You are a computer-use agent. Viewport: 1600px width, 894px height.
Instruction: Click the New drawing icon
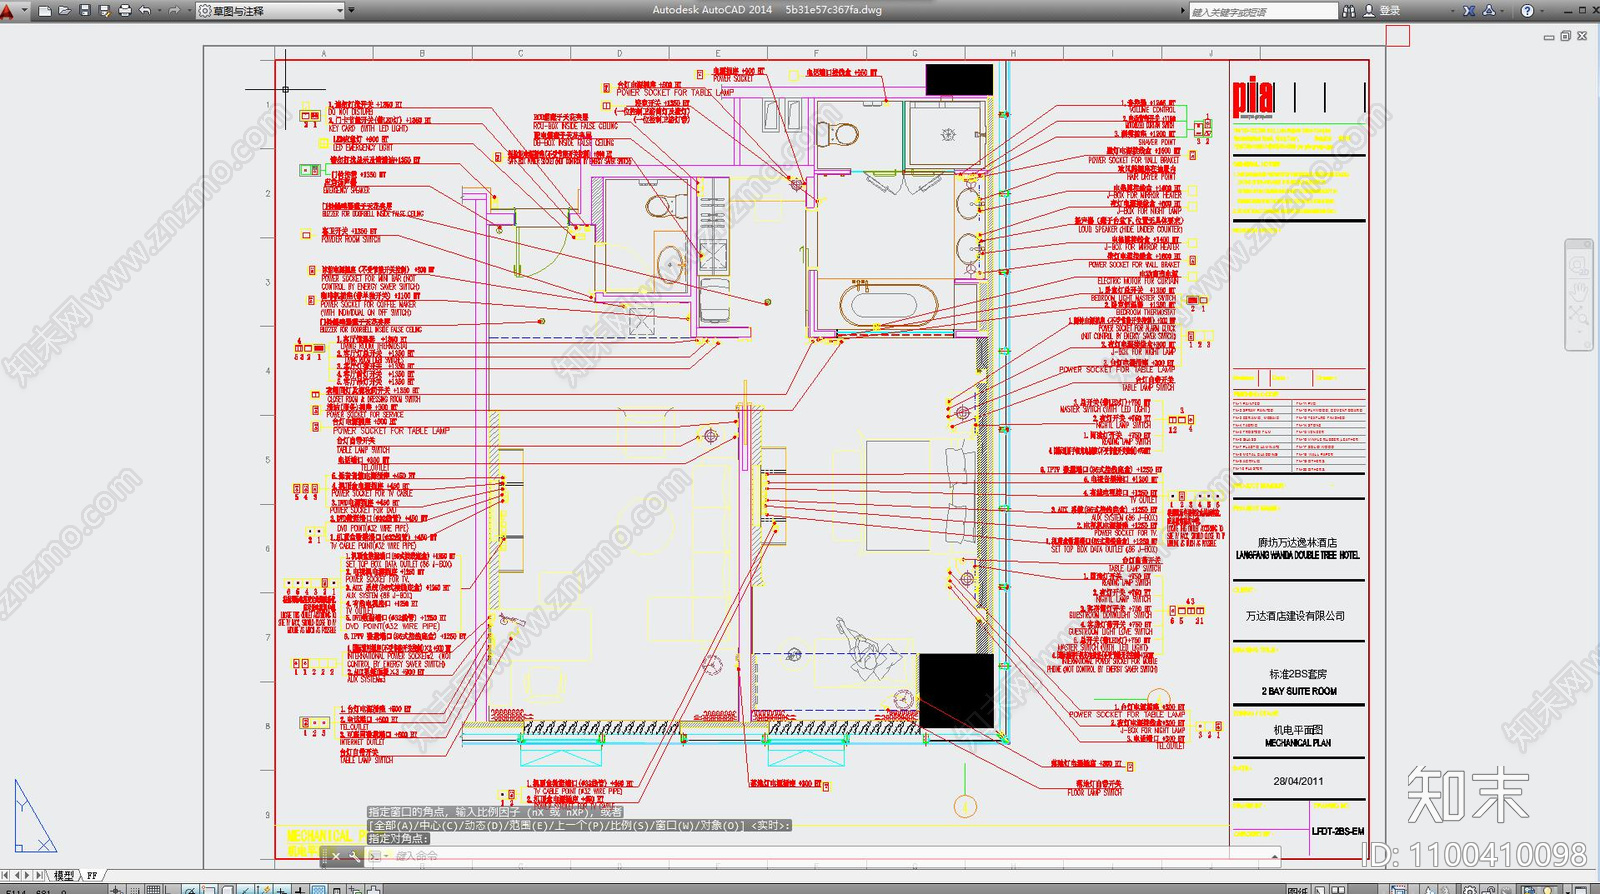[x=44, y=11]
